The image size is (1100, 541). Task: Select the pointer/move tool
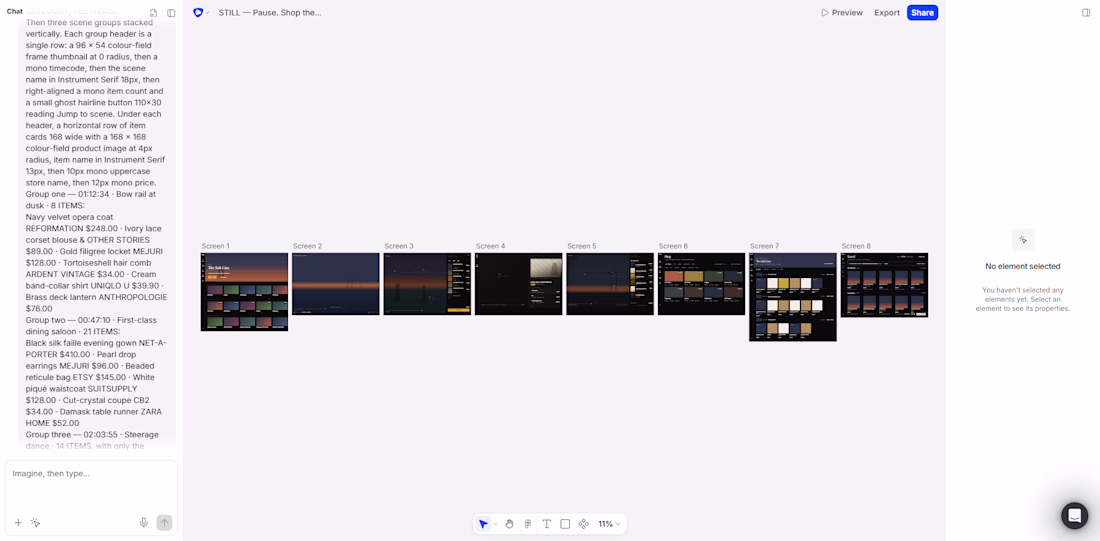[483, 523]
